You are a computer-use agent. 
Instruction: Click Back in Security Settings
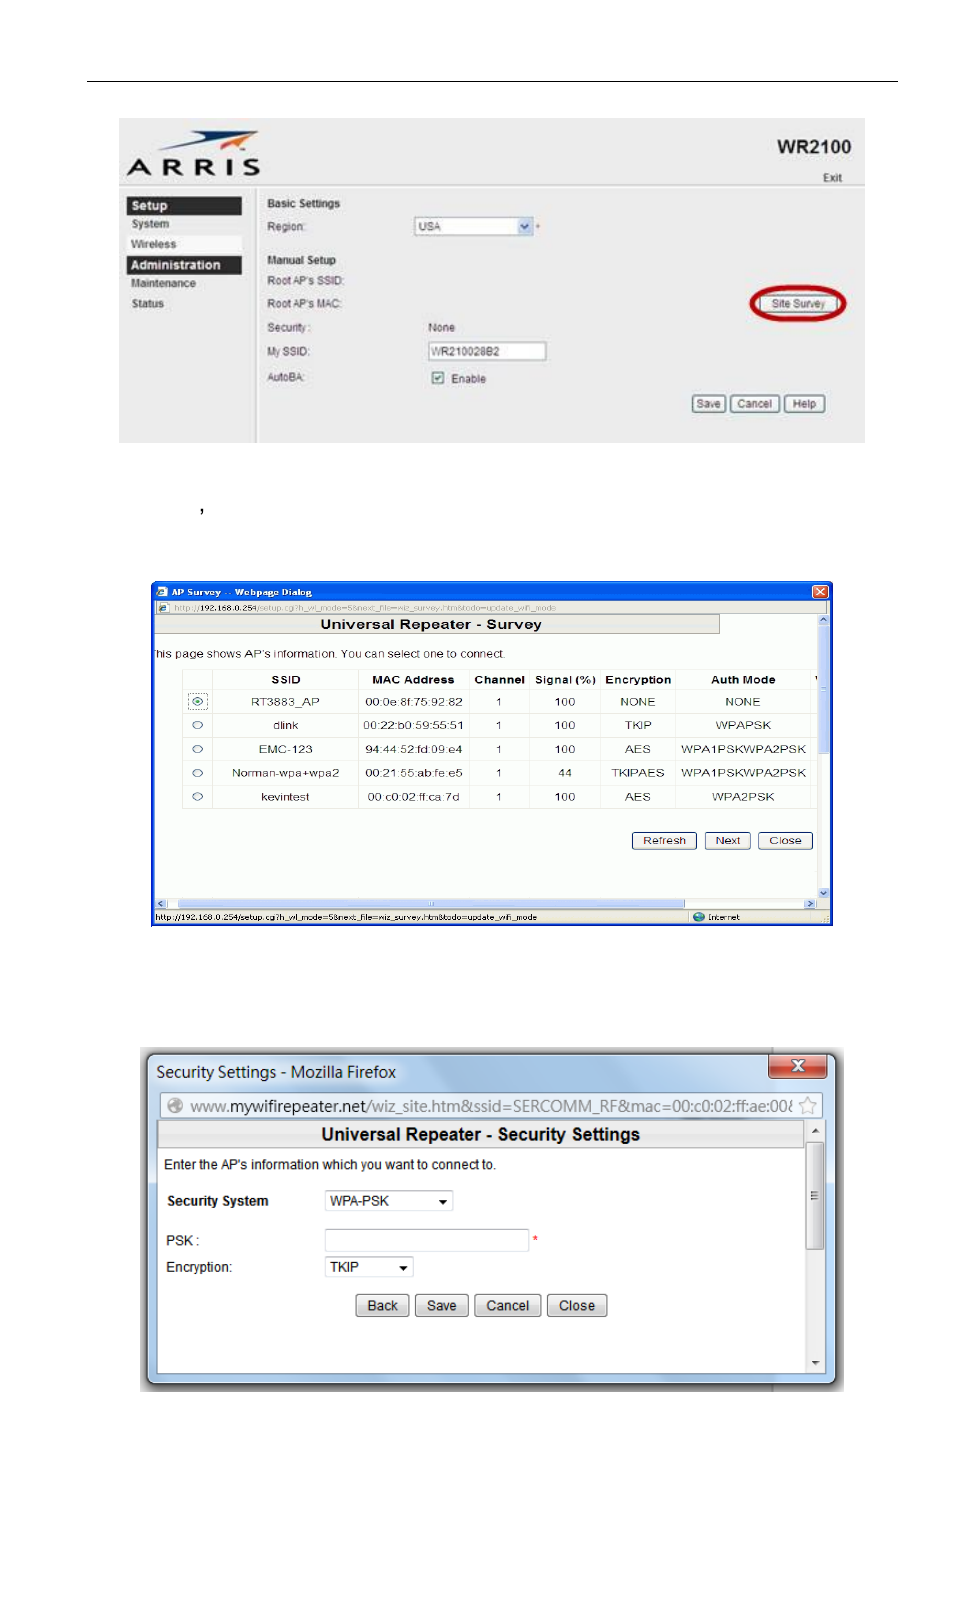pyautogui.click(x=382, y=1306)
